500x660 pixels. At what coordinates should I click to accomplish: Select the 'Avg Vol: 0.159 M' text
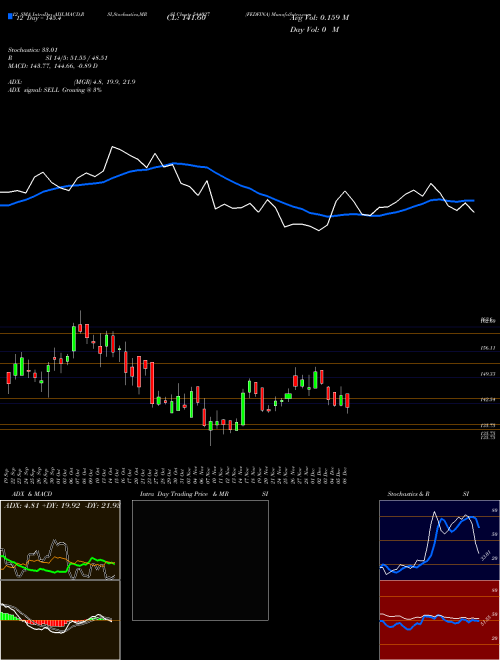(320, 18)
